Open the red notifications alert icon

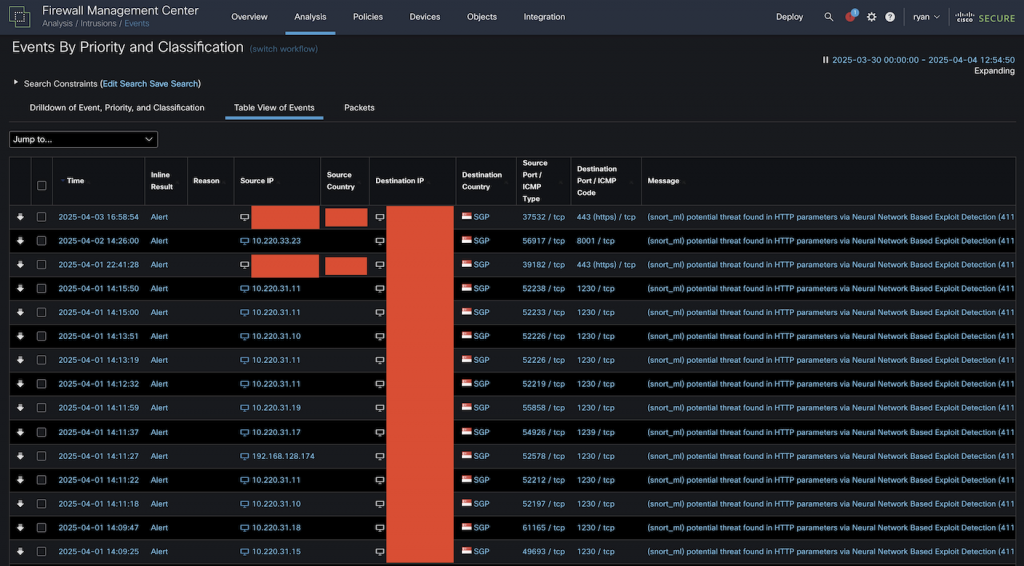click(850, 16)
